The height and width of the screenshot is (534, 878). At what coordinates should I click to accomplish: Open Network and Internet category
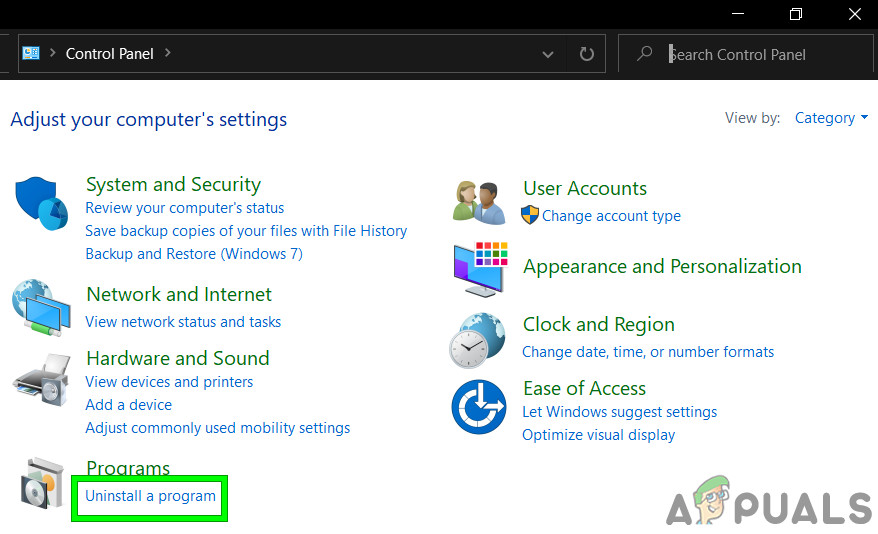click(179, 294)
